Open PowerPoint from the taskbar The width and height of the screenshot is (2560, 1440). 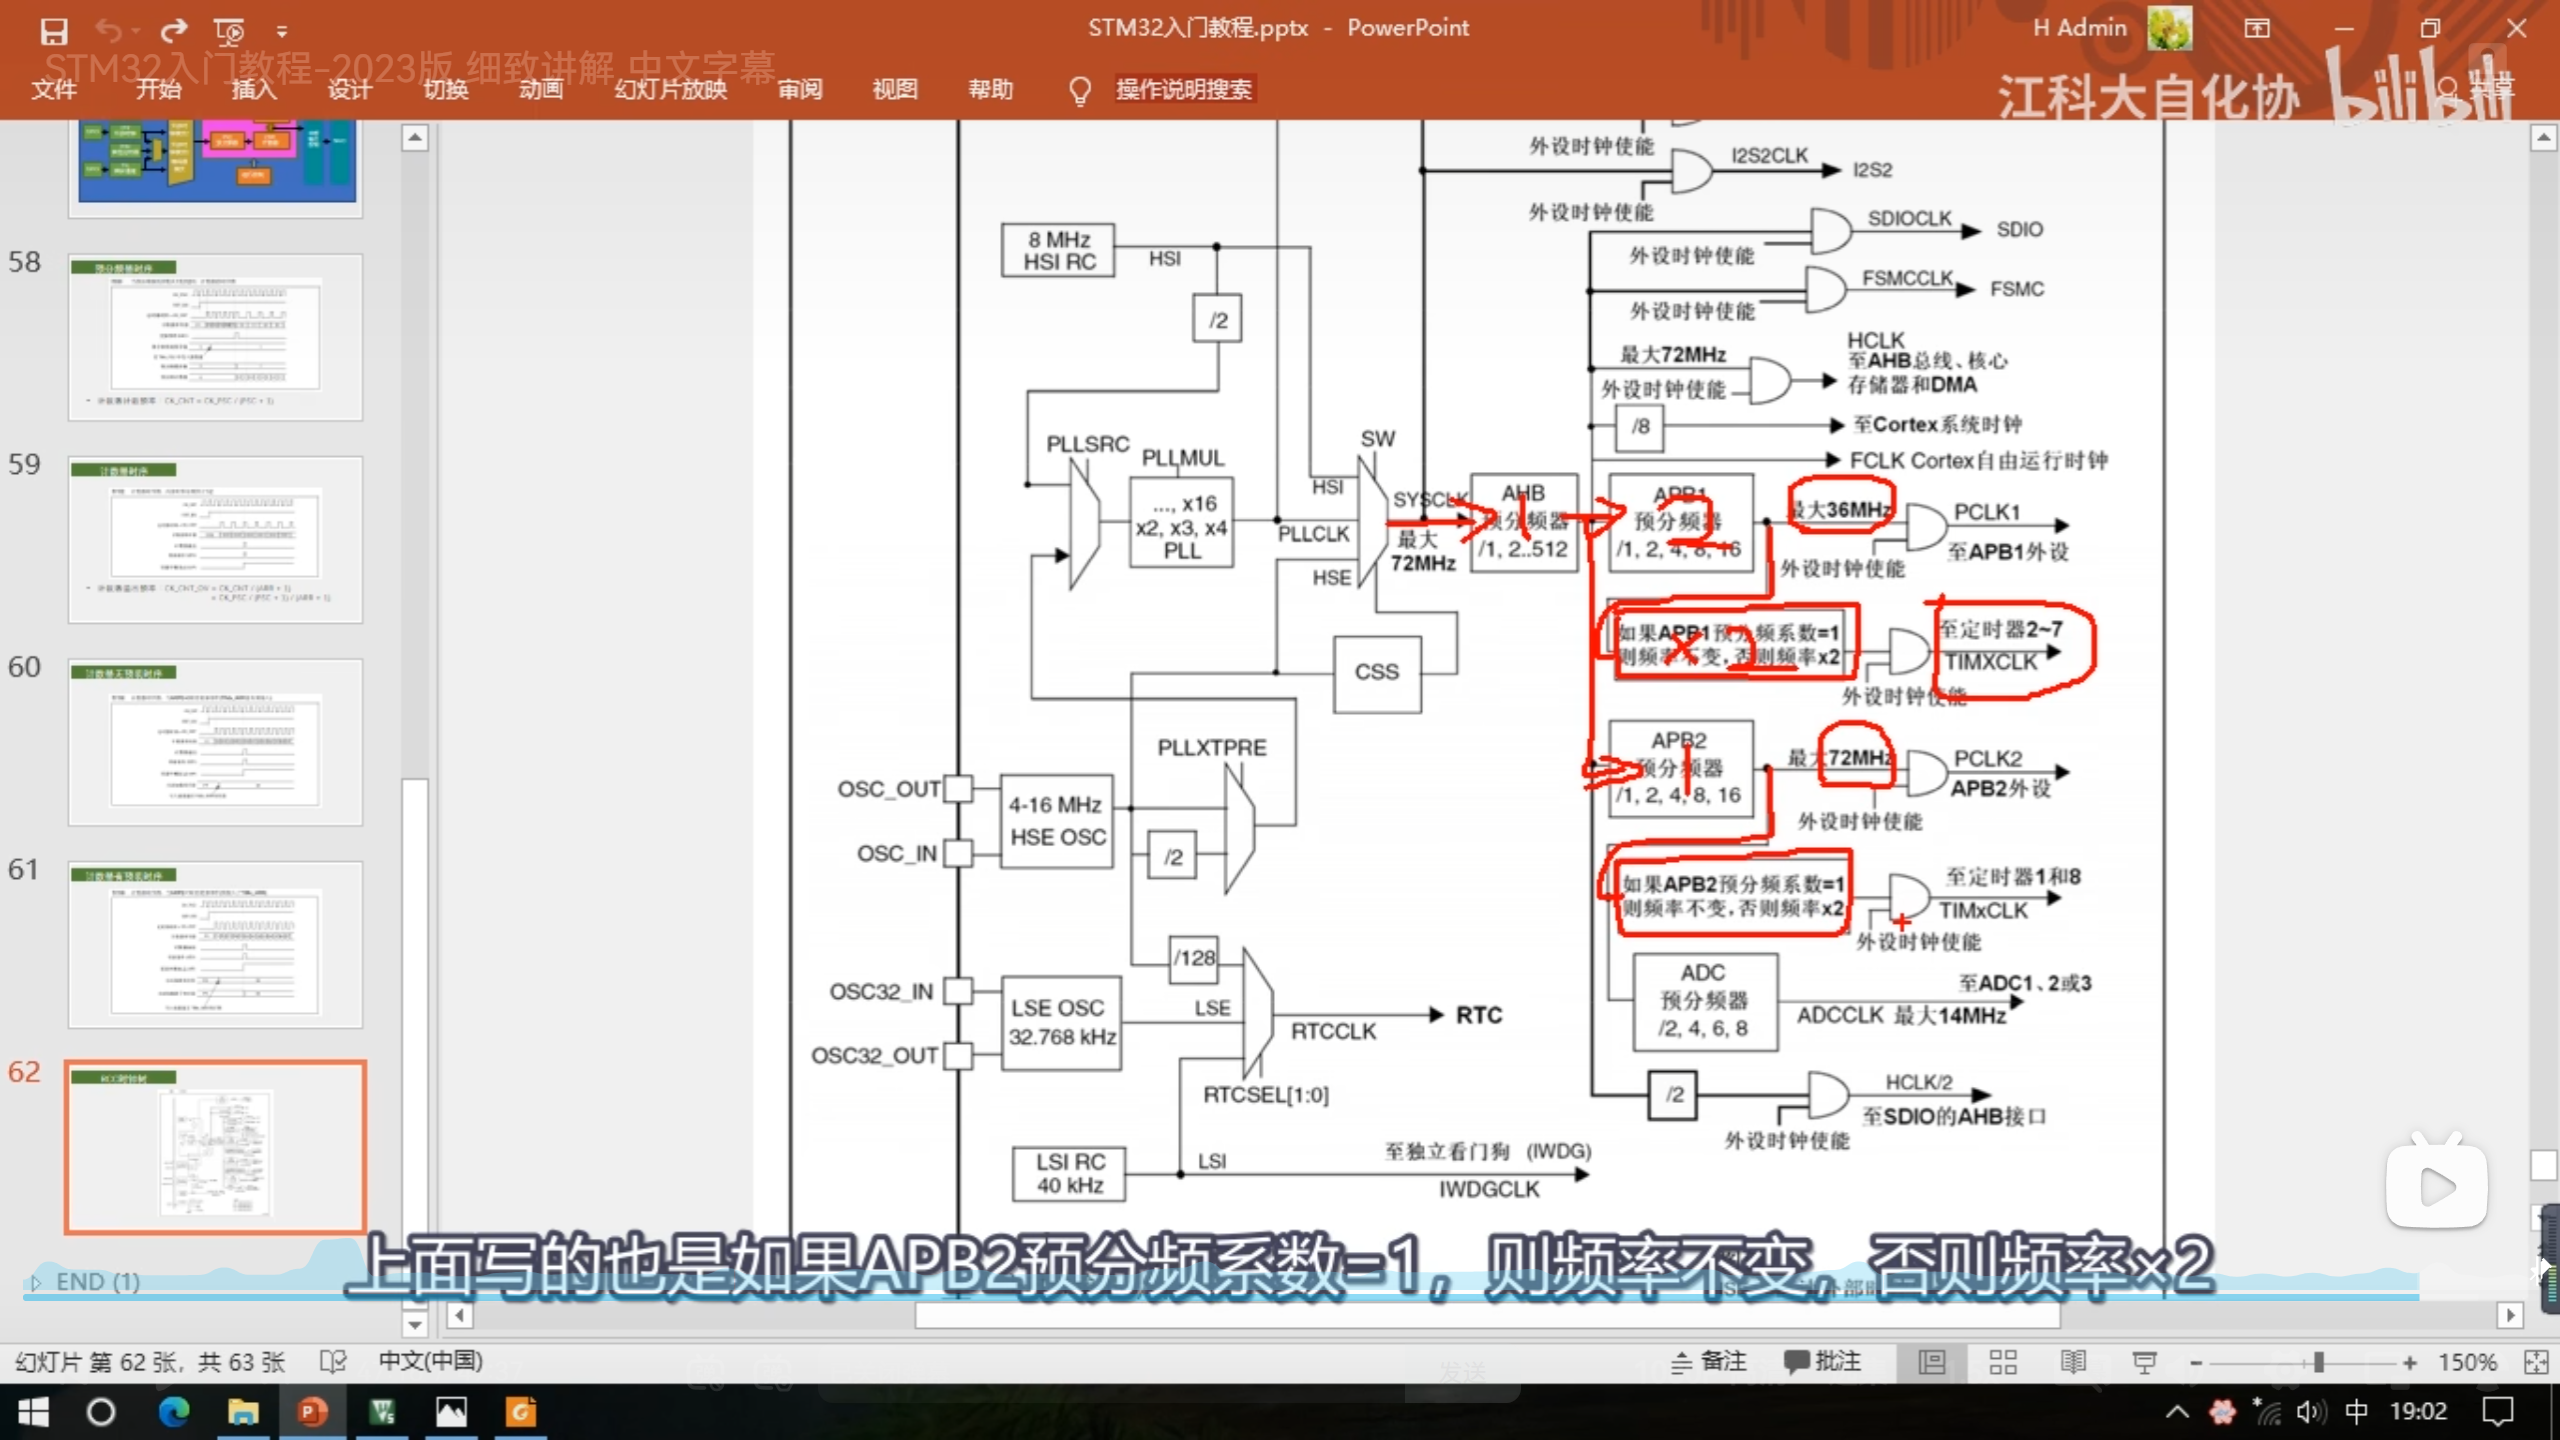click(x=311, y=1412)
